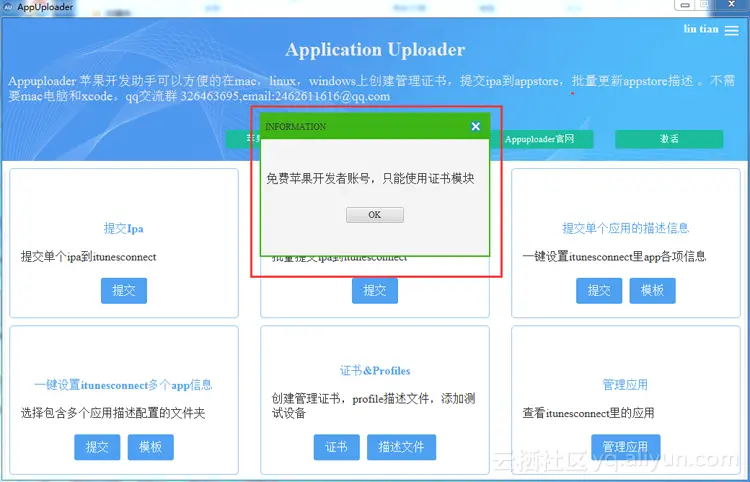The height and width of the screenshot is (482, 750).
Task: Select the 提交Ipa card title
Action: (x=123, y=229)
